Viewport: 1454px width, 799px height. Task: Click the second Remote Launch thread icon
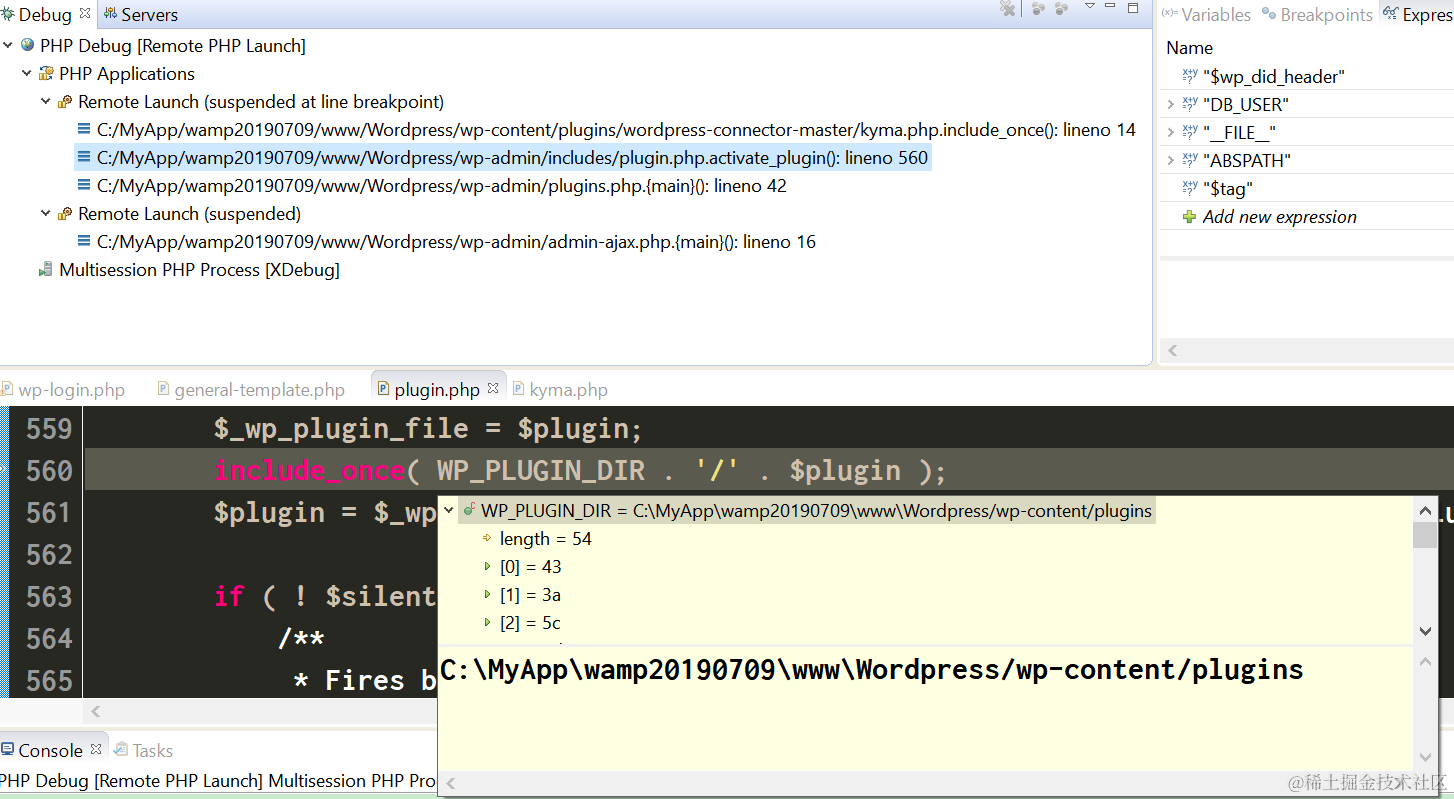pyautogui.click(x=65, y=213)
